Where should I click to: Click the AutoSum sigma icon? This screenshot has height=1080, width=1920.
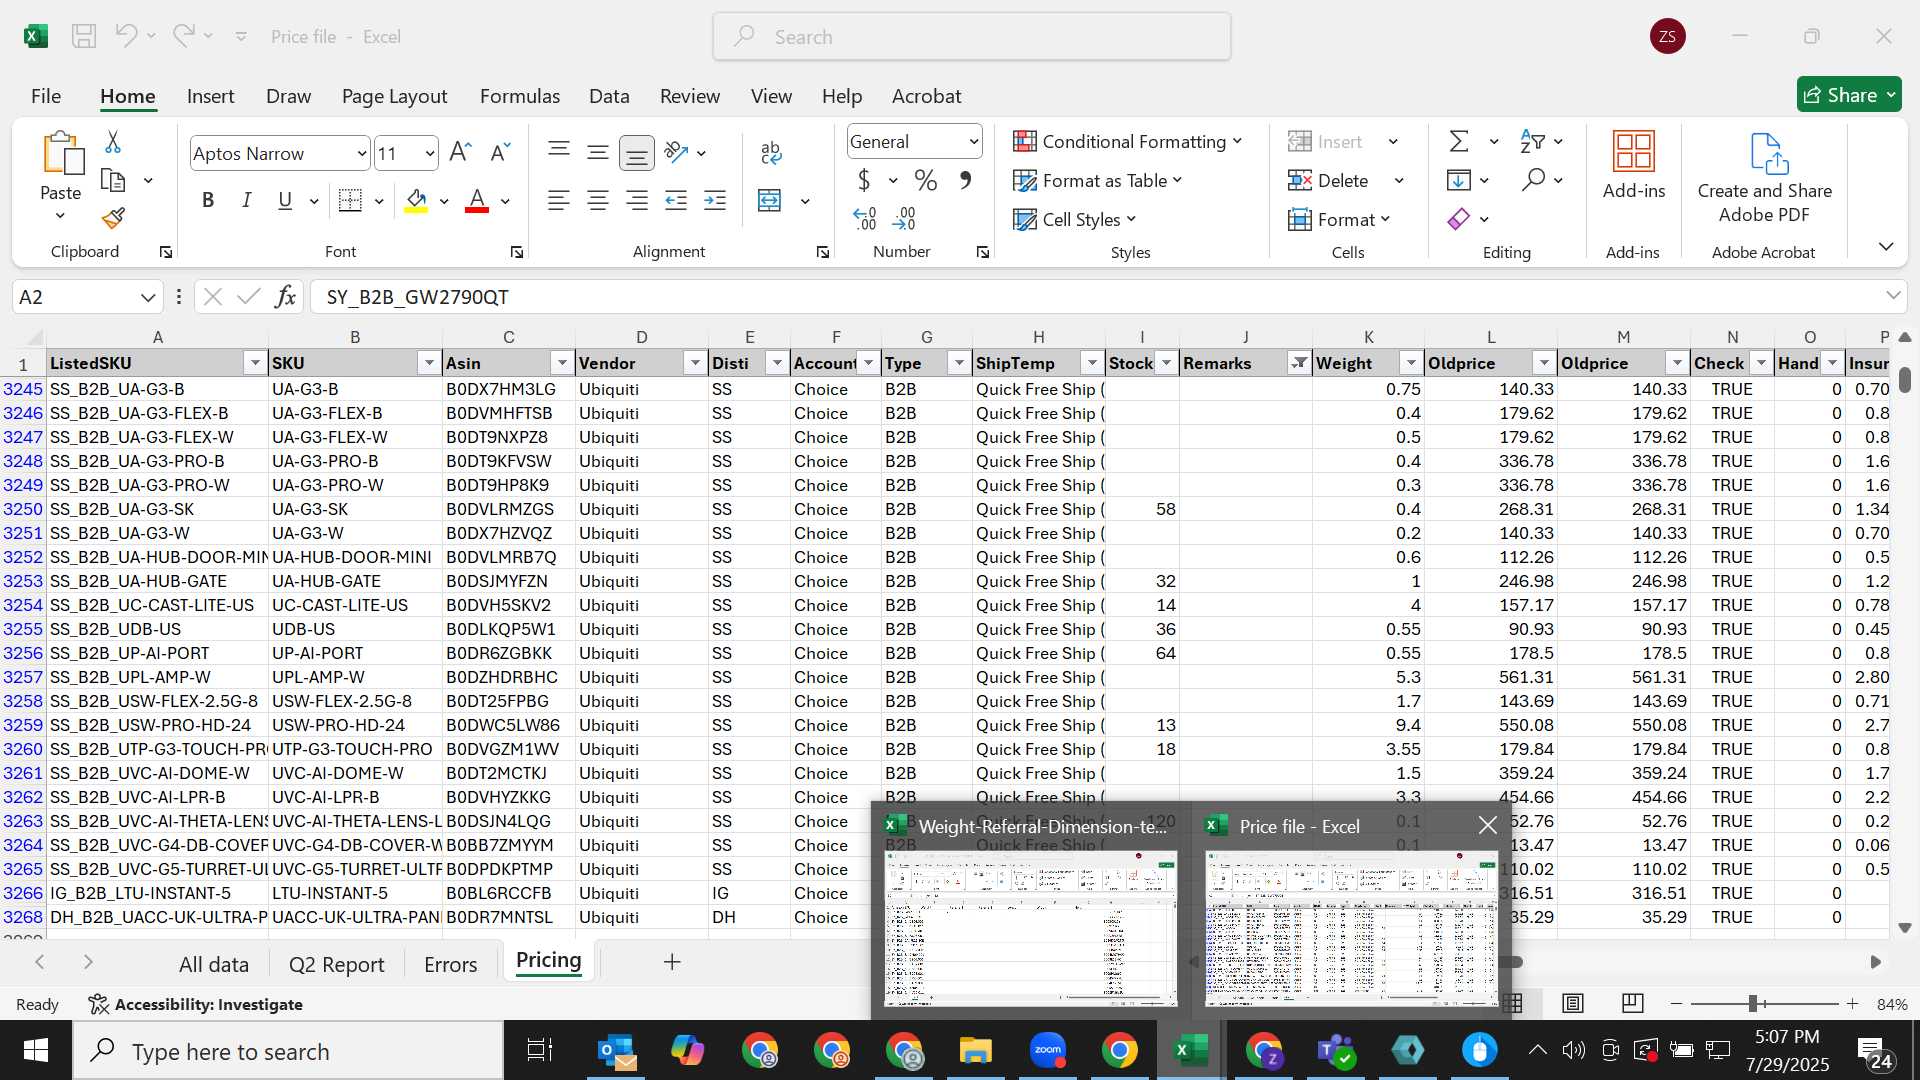click(x=1459, y=141)
